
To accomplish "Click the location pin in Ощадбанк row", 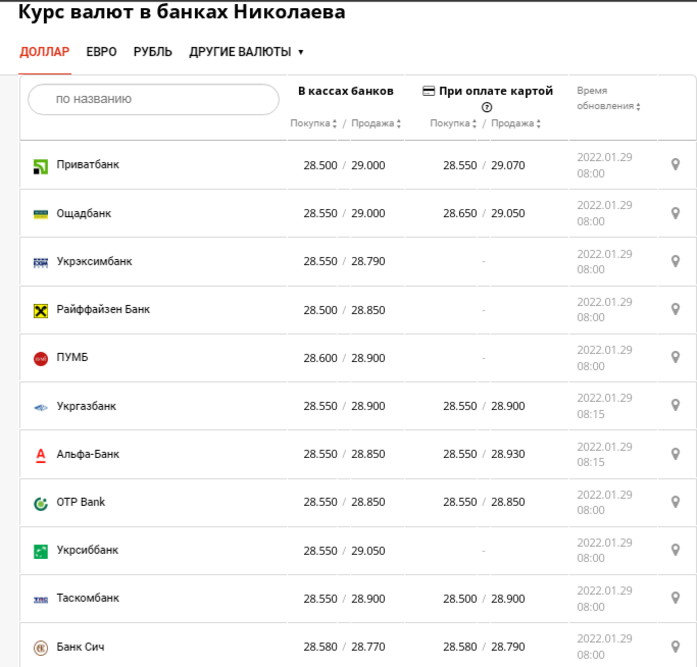I will pyautogui.click(x=675, y=213).
